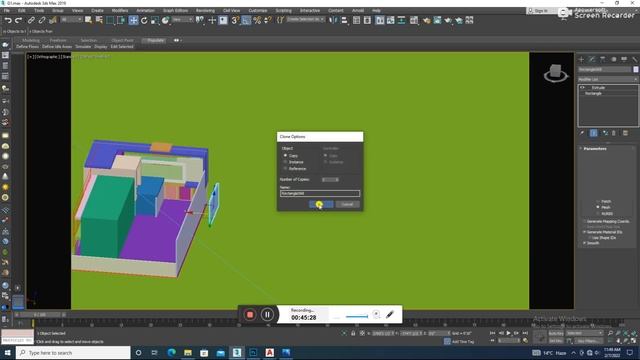Screen dimensions: 640x360
Task: Select the Select and Link tool
Action: [31, 20]
